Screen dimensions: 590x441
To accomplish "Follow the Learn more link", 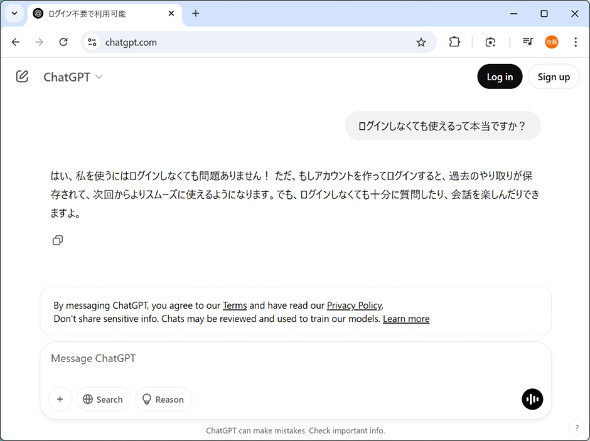I will coord(406,319).
